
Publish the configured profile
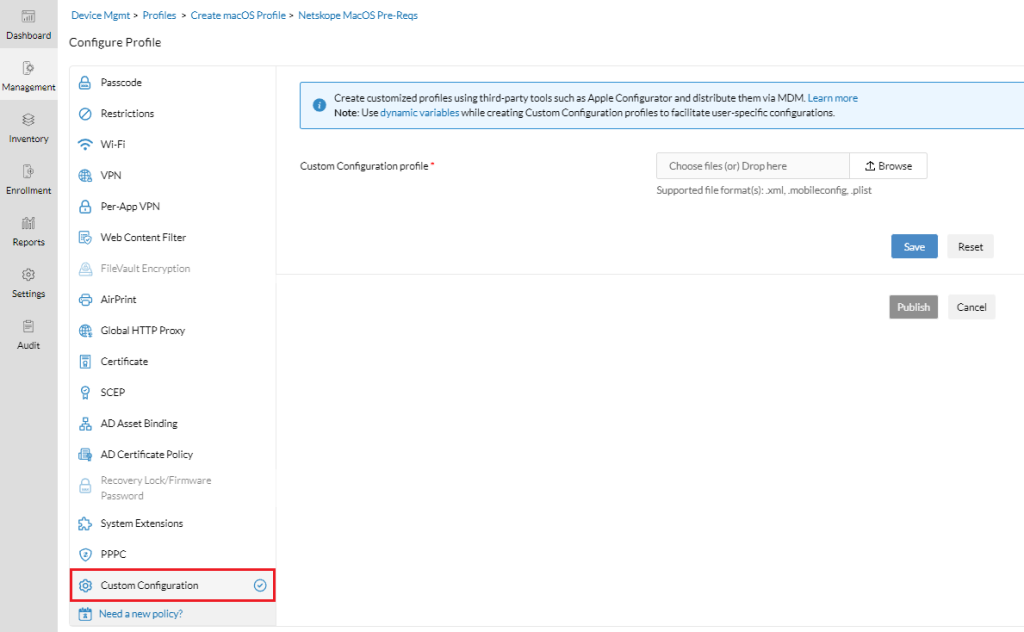coord(913,306)
